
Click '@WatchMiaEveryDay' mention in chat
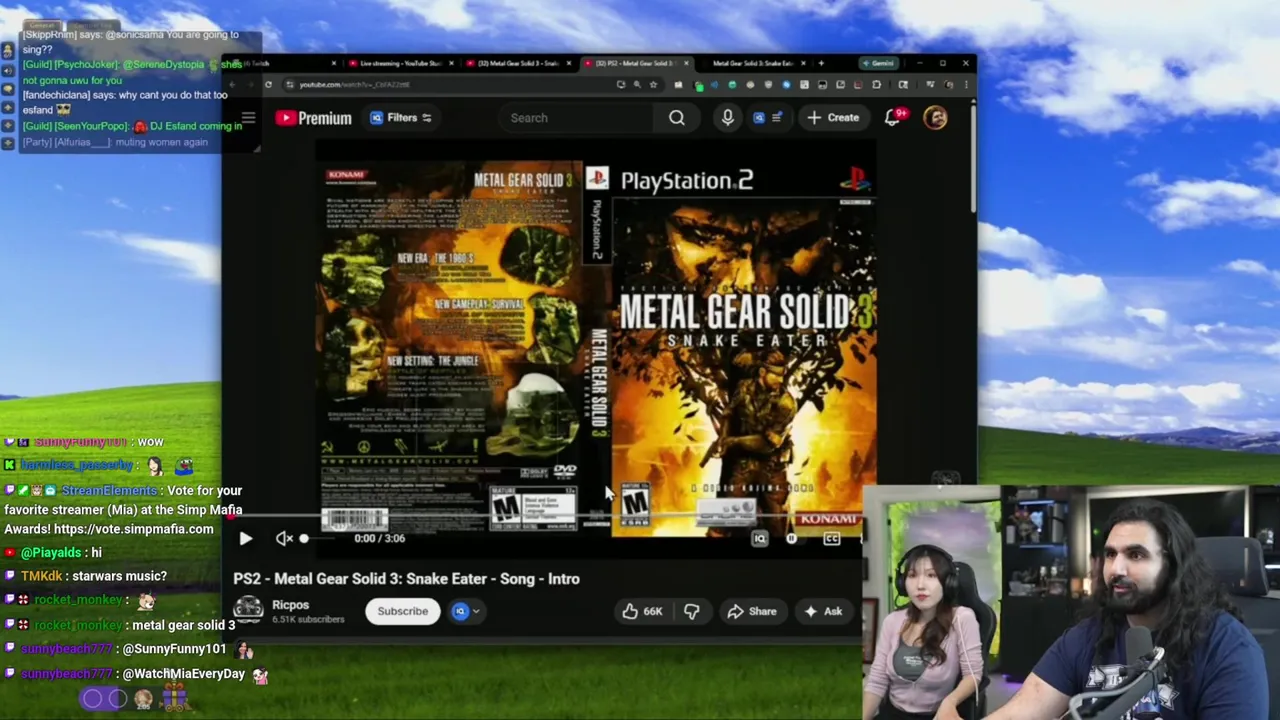coord(184,674)
